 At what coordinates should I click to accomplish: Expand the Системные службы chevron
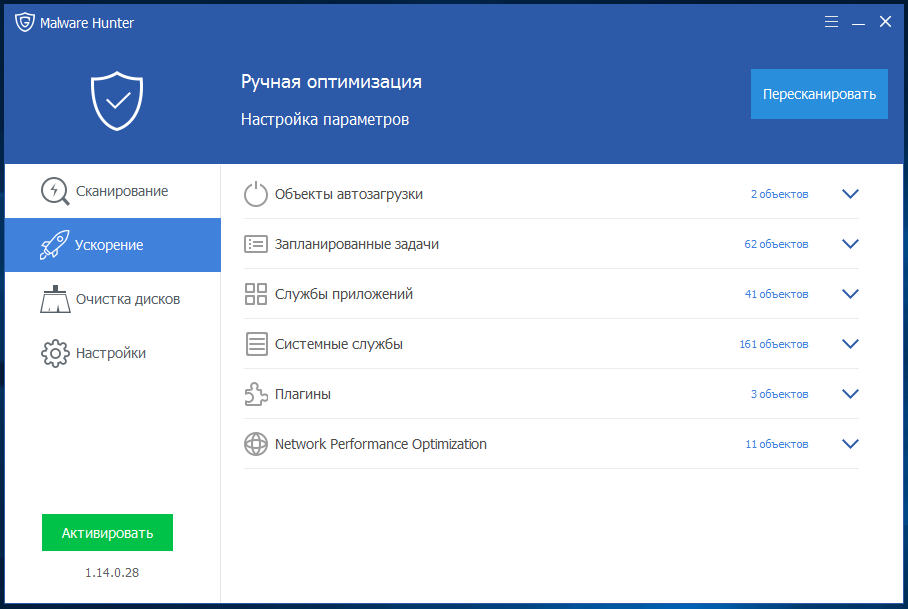[x=850, y=344]
